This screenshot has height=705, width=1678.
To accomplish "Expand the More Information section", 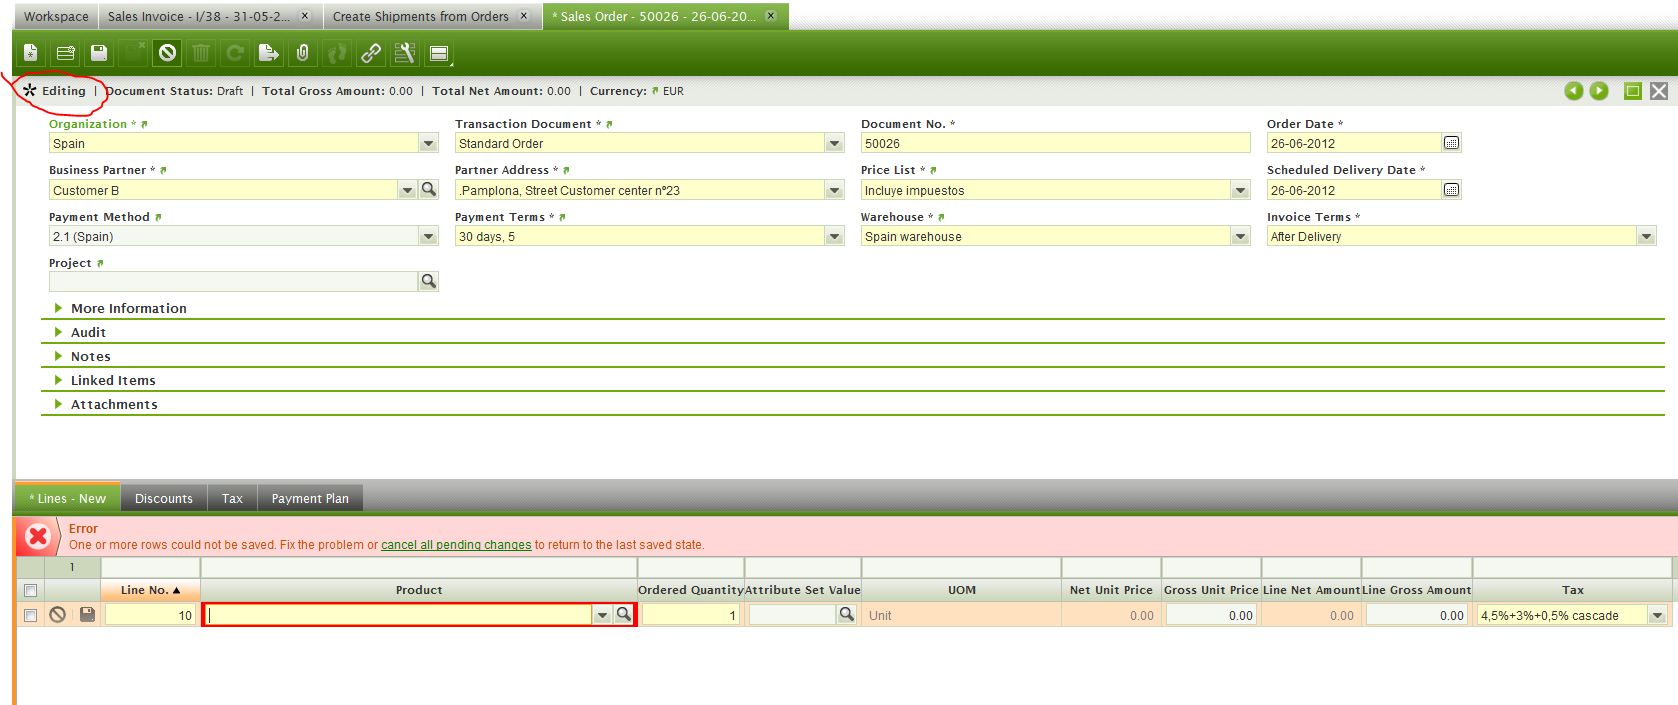I will click(x=128, y=308).
